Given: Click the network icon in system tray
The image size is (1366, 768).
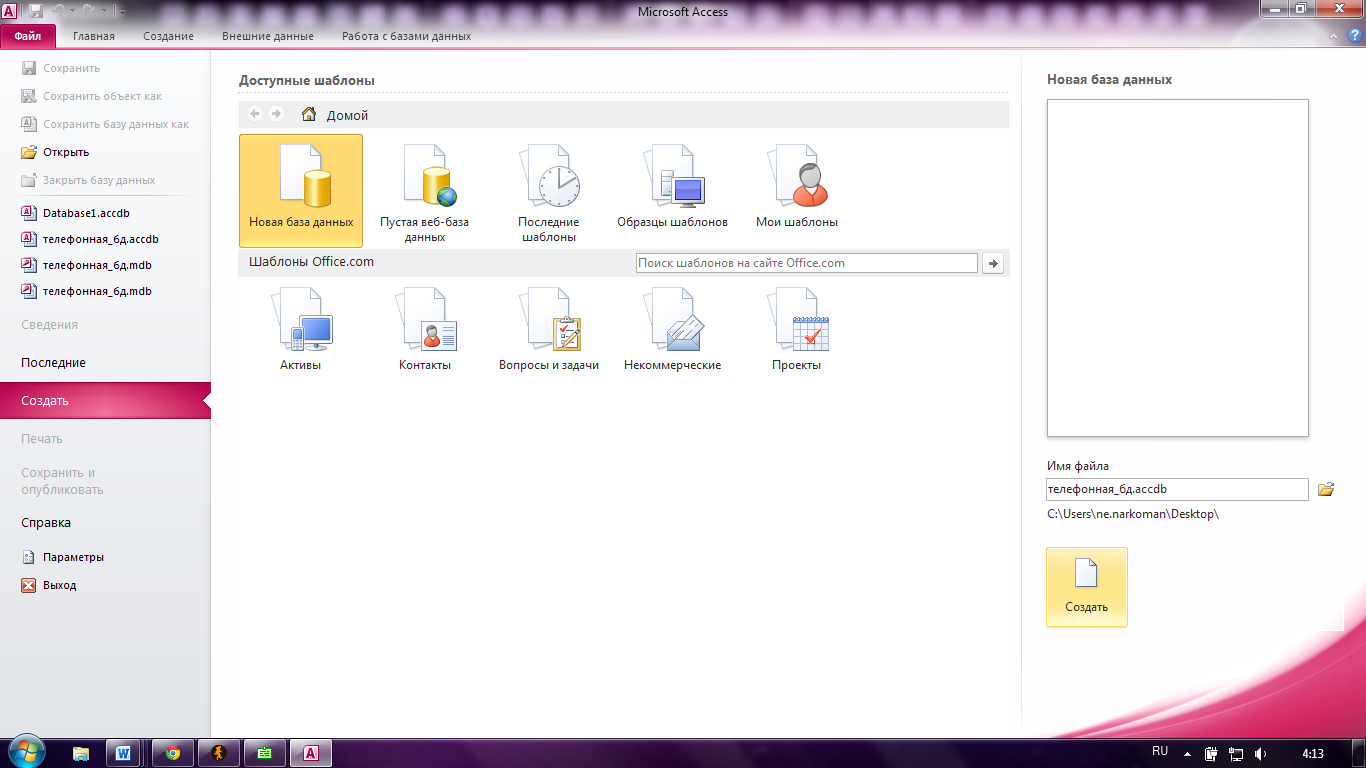Looking at the screenshot, I should pyautogui.click(x=1236, y=753).
